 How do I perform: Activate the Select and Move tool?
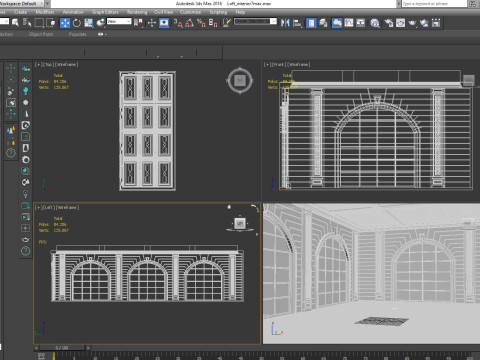[x=65, y=23]
